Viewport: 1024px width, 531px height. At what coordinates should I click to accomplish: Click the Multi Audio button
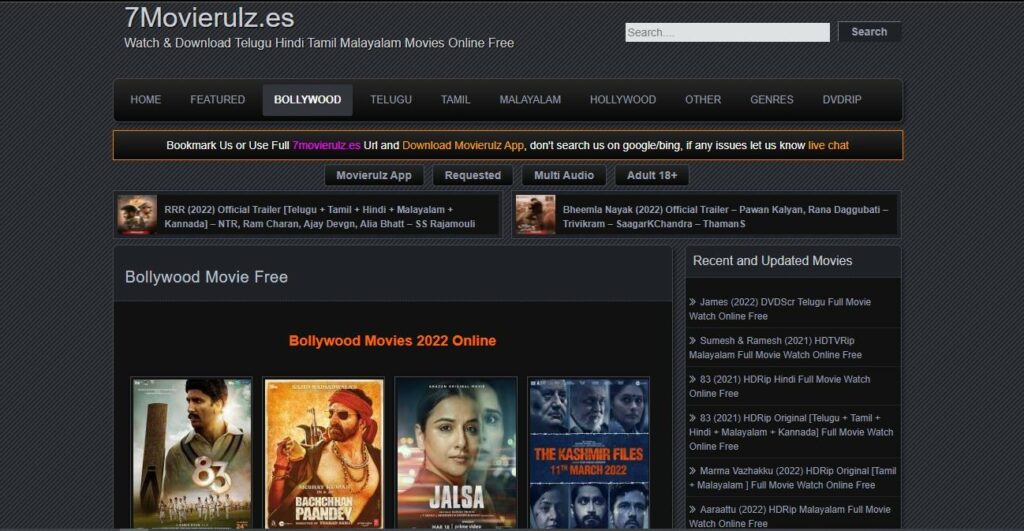pos(564,175)
